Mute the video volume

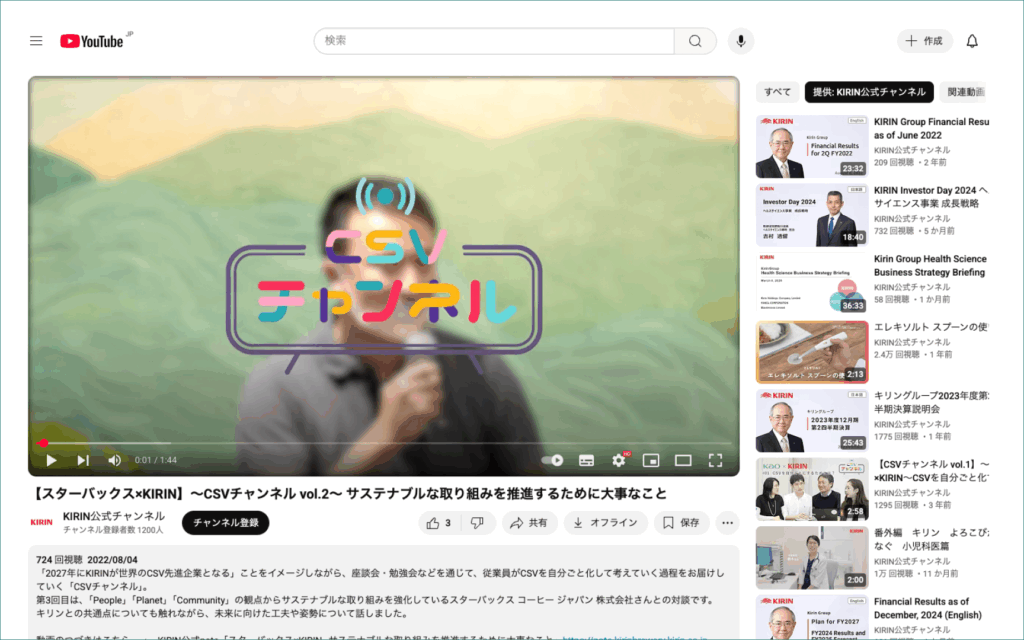114,460
